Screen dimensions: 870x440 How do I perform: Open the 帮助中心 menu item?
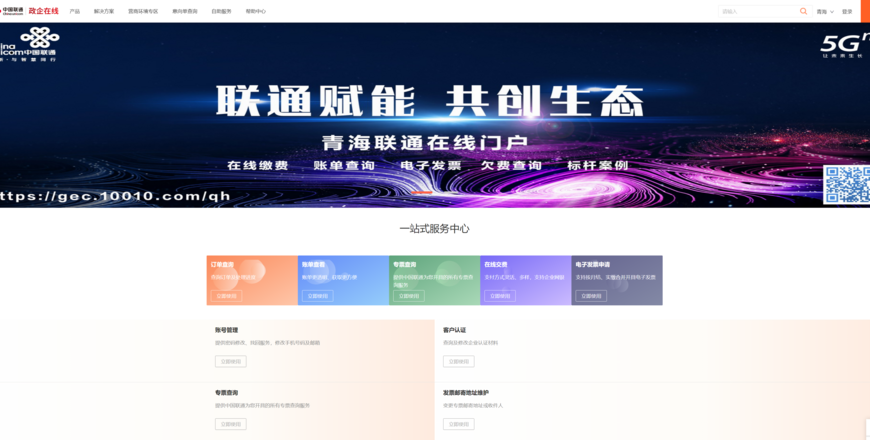[255, 11]
